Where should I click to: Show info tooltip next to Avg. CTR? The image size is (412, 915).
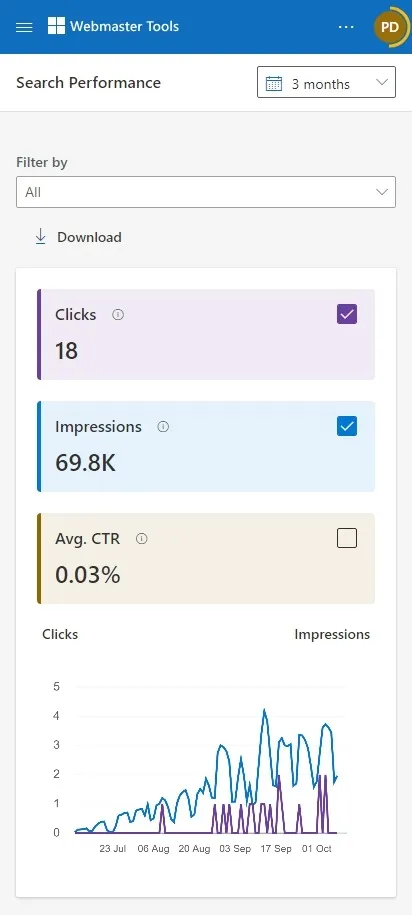pyautogui.click(x=141, y=539)
